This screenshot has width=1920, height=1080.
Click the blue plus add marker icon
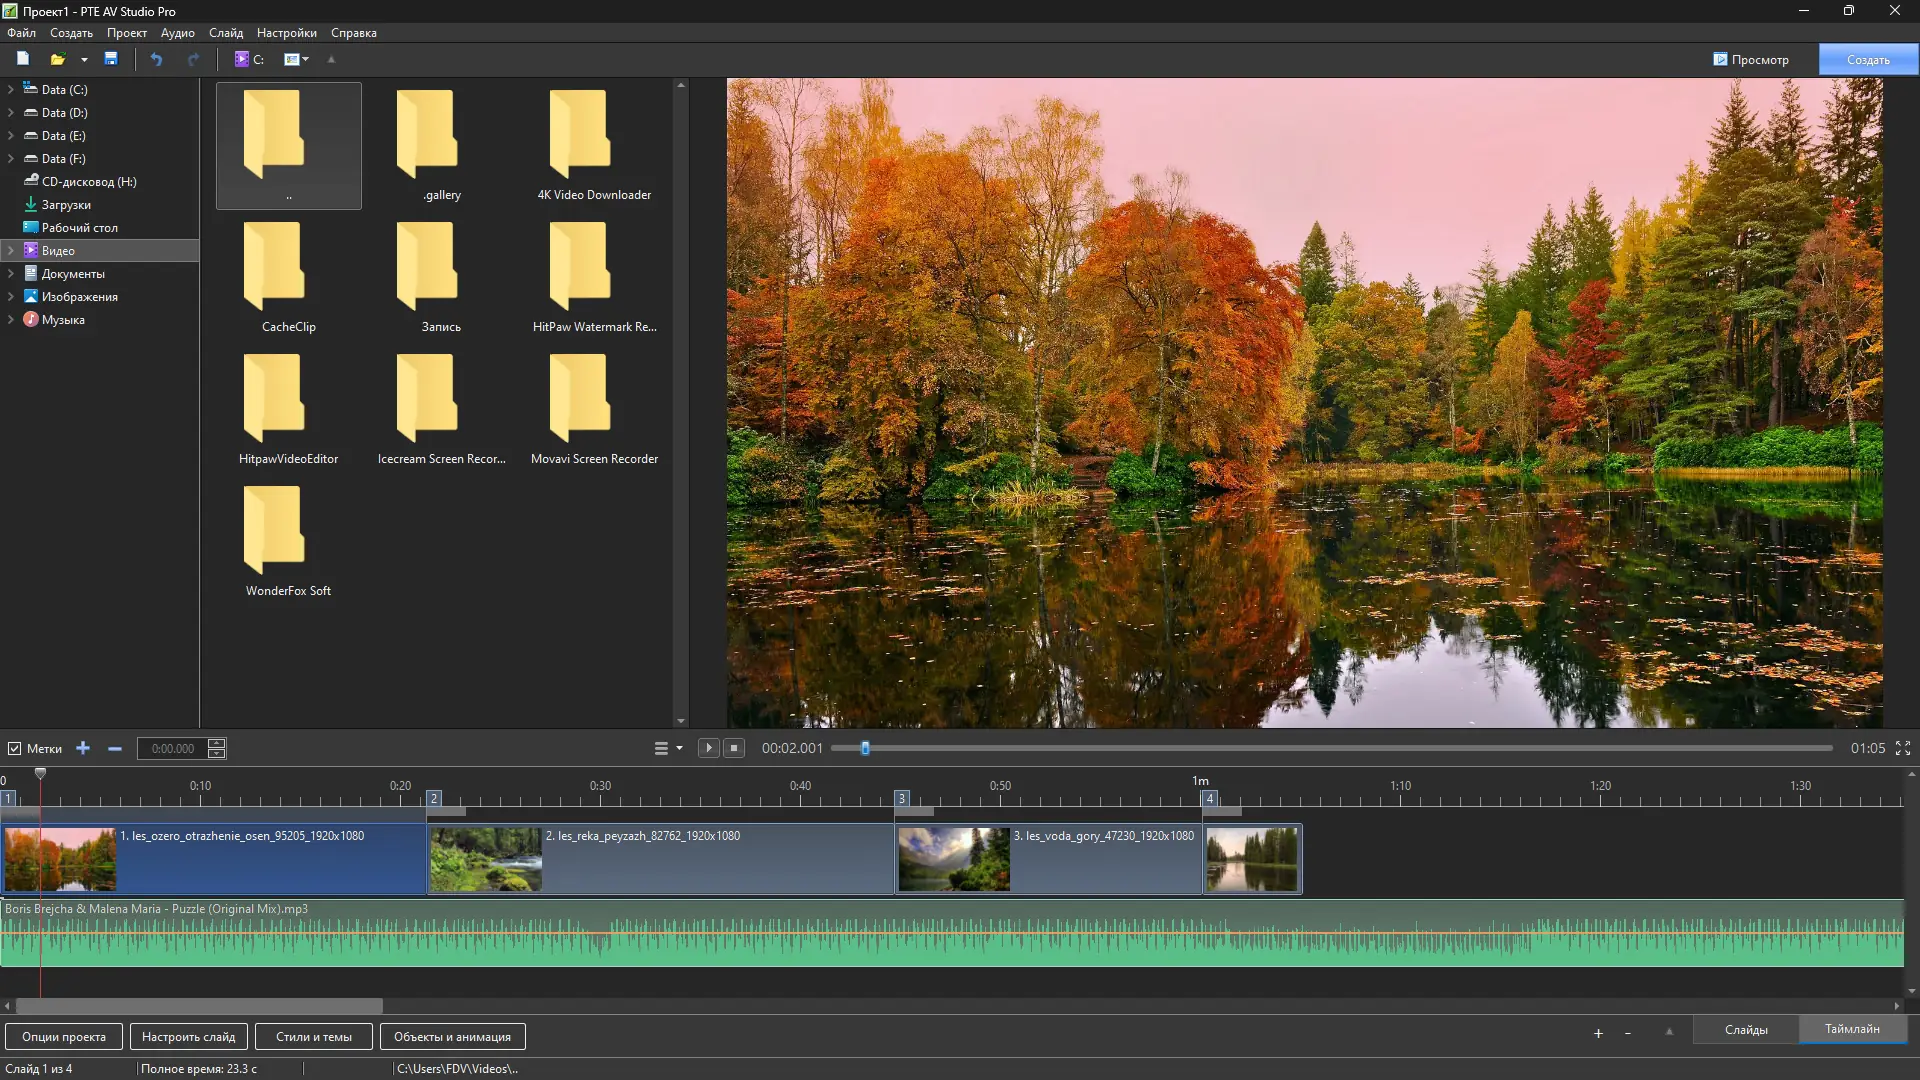[83, 748]
